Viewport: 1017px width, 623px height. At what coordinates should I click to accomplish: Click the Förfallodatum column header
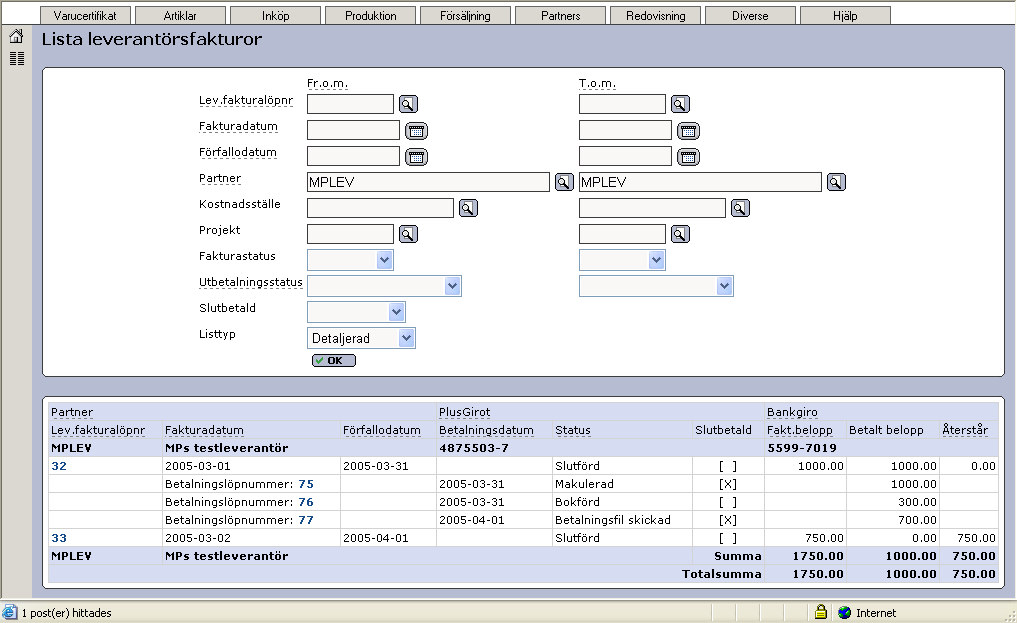click(x=381, y=430)
